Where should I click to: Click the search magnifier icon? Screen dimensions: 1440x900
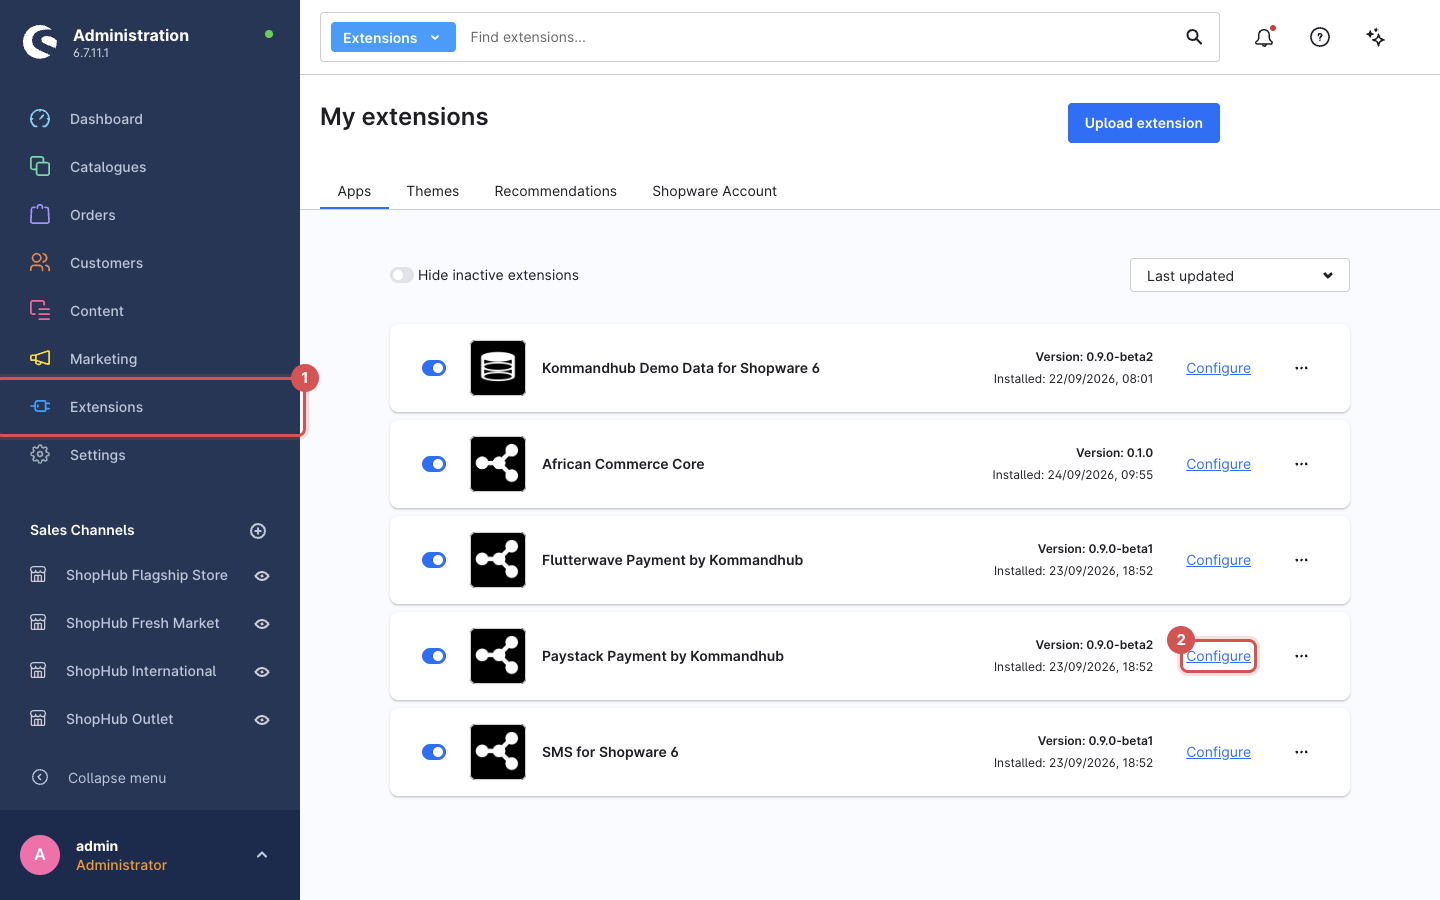pyautogui.click(x=1194, y=37)
